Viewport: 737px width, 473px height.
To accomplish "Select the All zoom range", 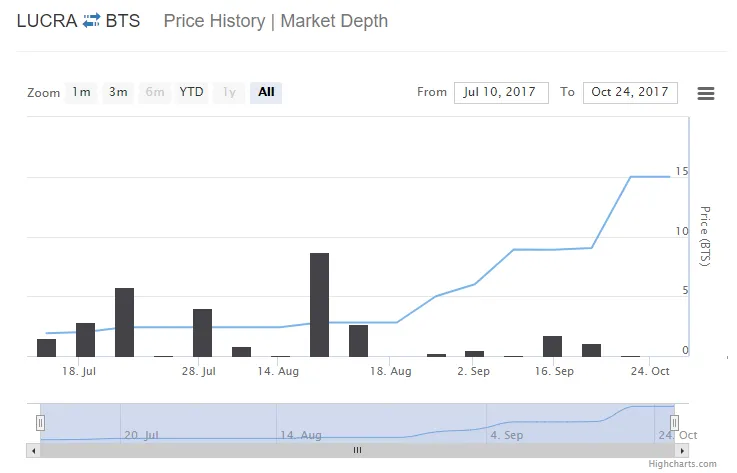I will coord(266,92).
